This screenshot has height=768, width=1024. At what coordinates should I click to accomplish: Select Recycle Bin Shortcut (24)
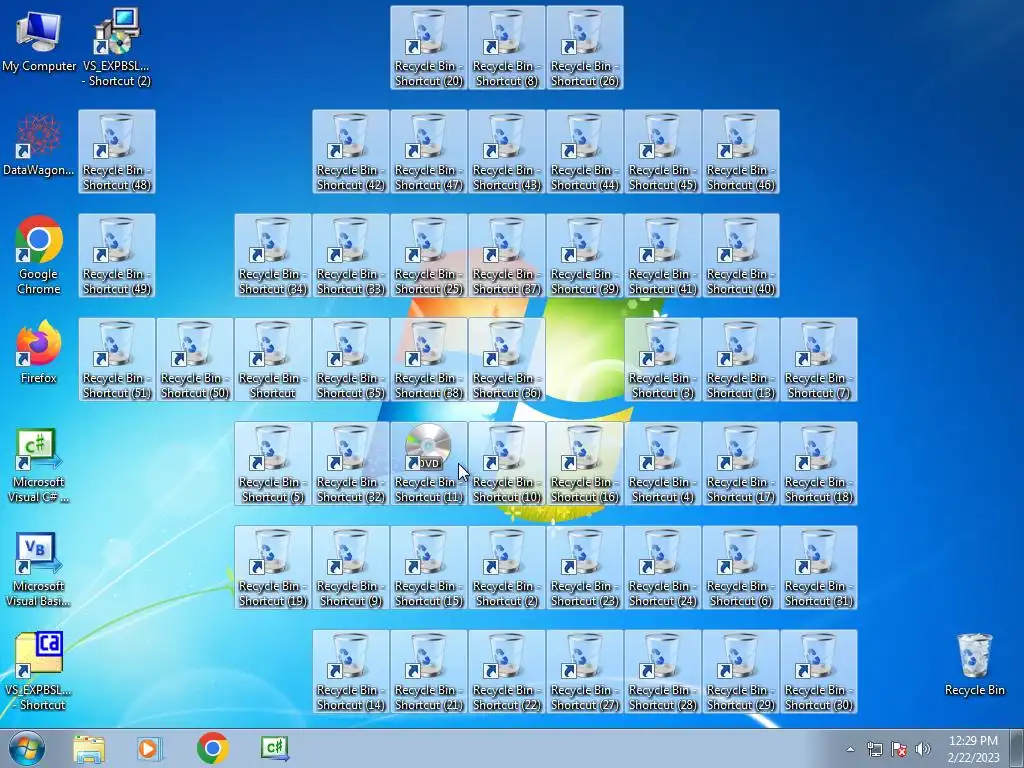point(662,568)
